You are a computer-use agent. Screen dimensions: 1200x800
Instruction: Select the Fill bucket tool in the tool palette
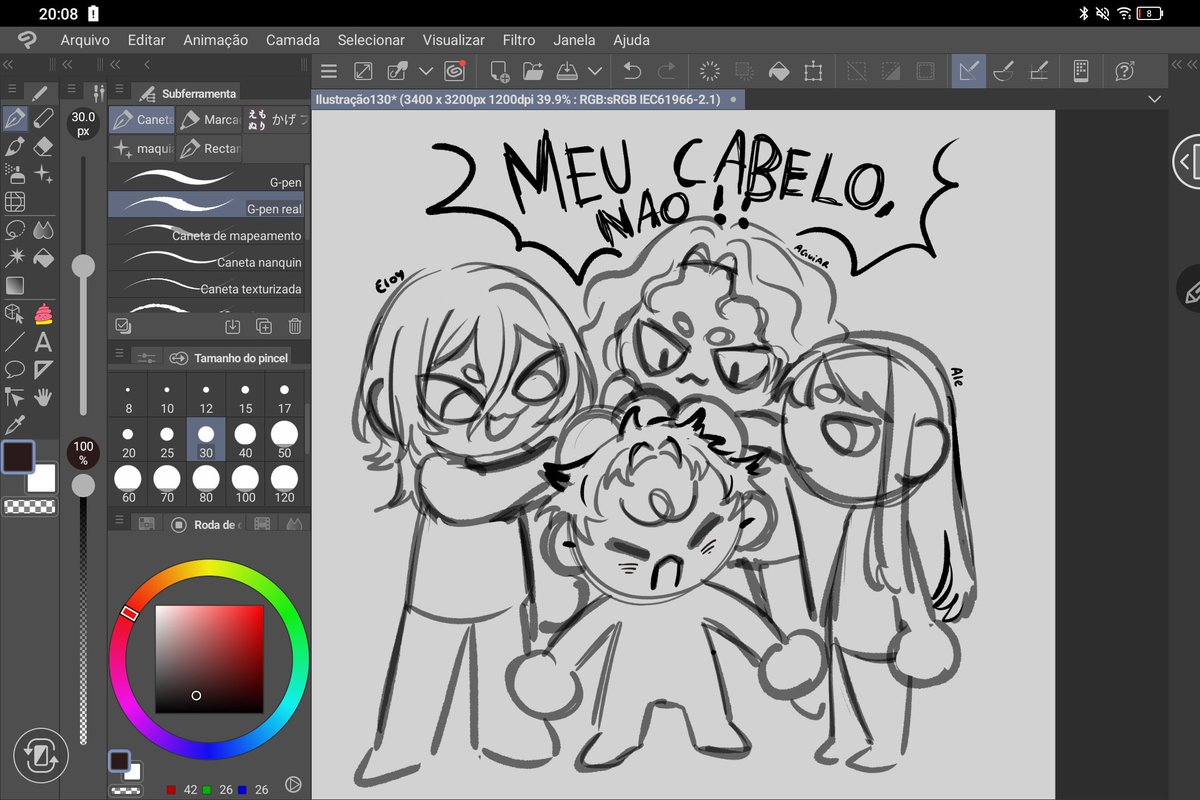[x=43, y=258]
